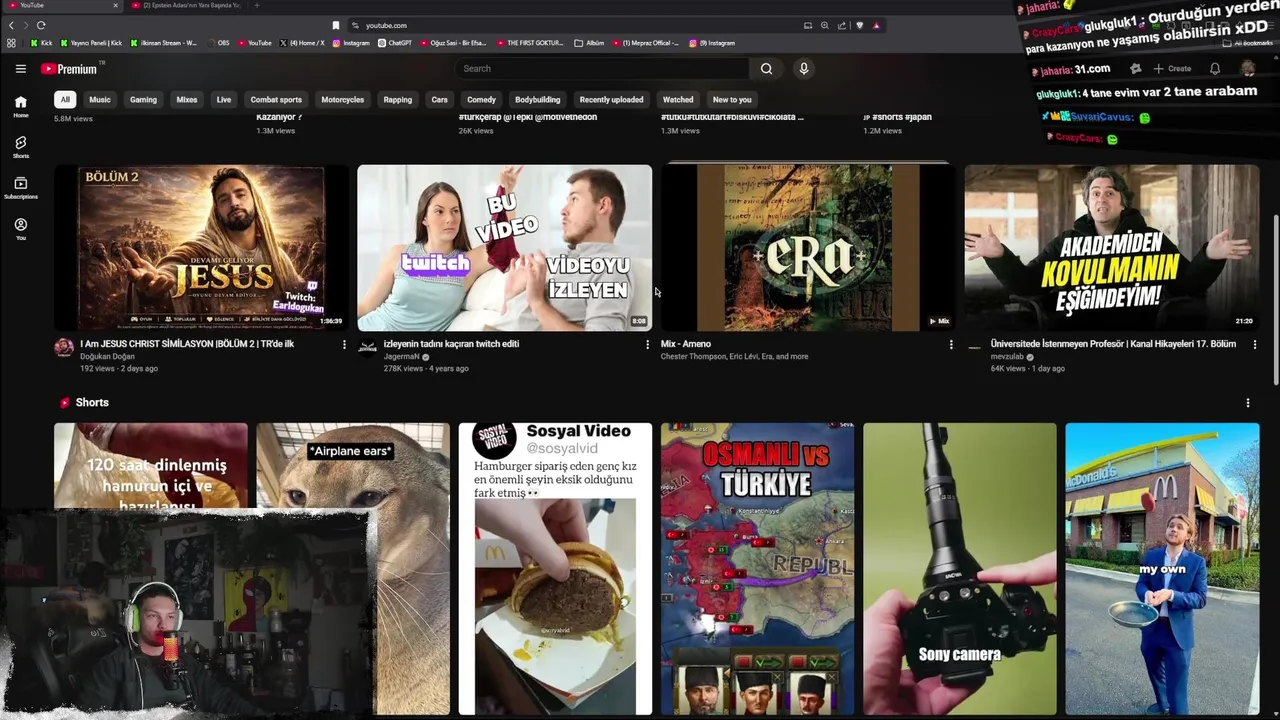This screenshot has height=720, width=1280.
Task: Open the All Bookmarks folder
Action: [x=1248, y=43]
